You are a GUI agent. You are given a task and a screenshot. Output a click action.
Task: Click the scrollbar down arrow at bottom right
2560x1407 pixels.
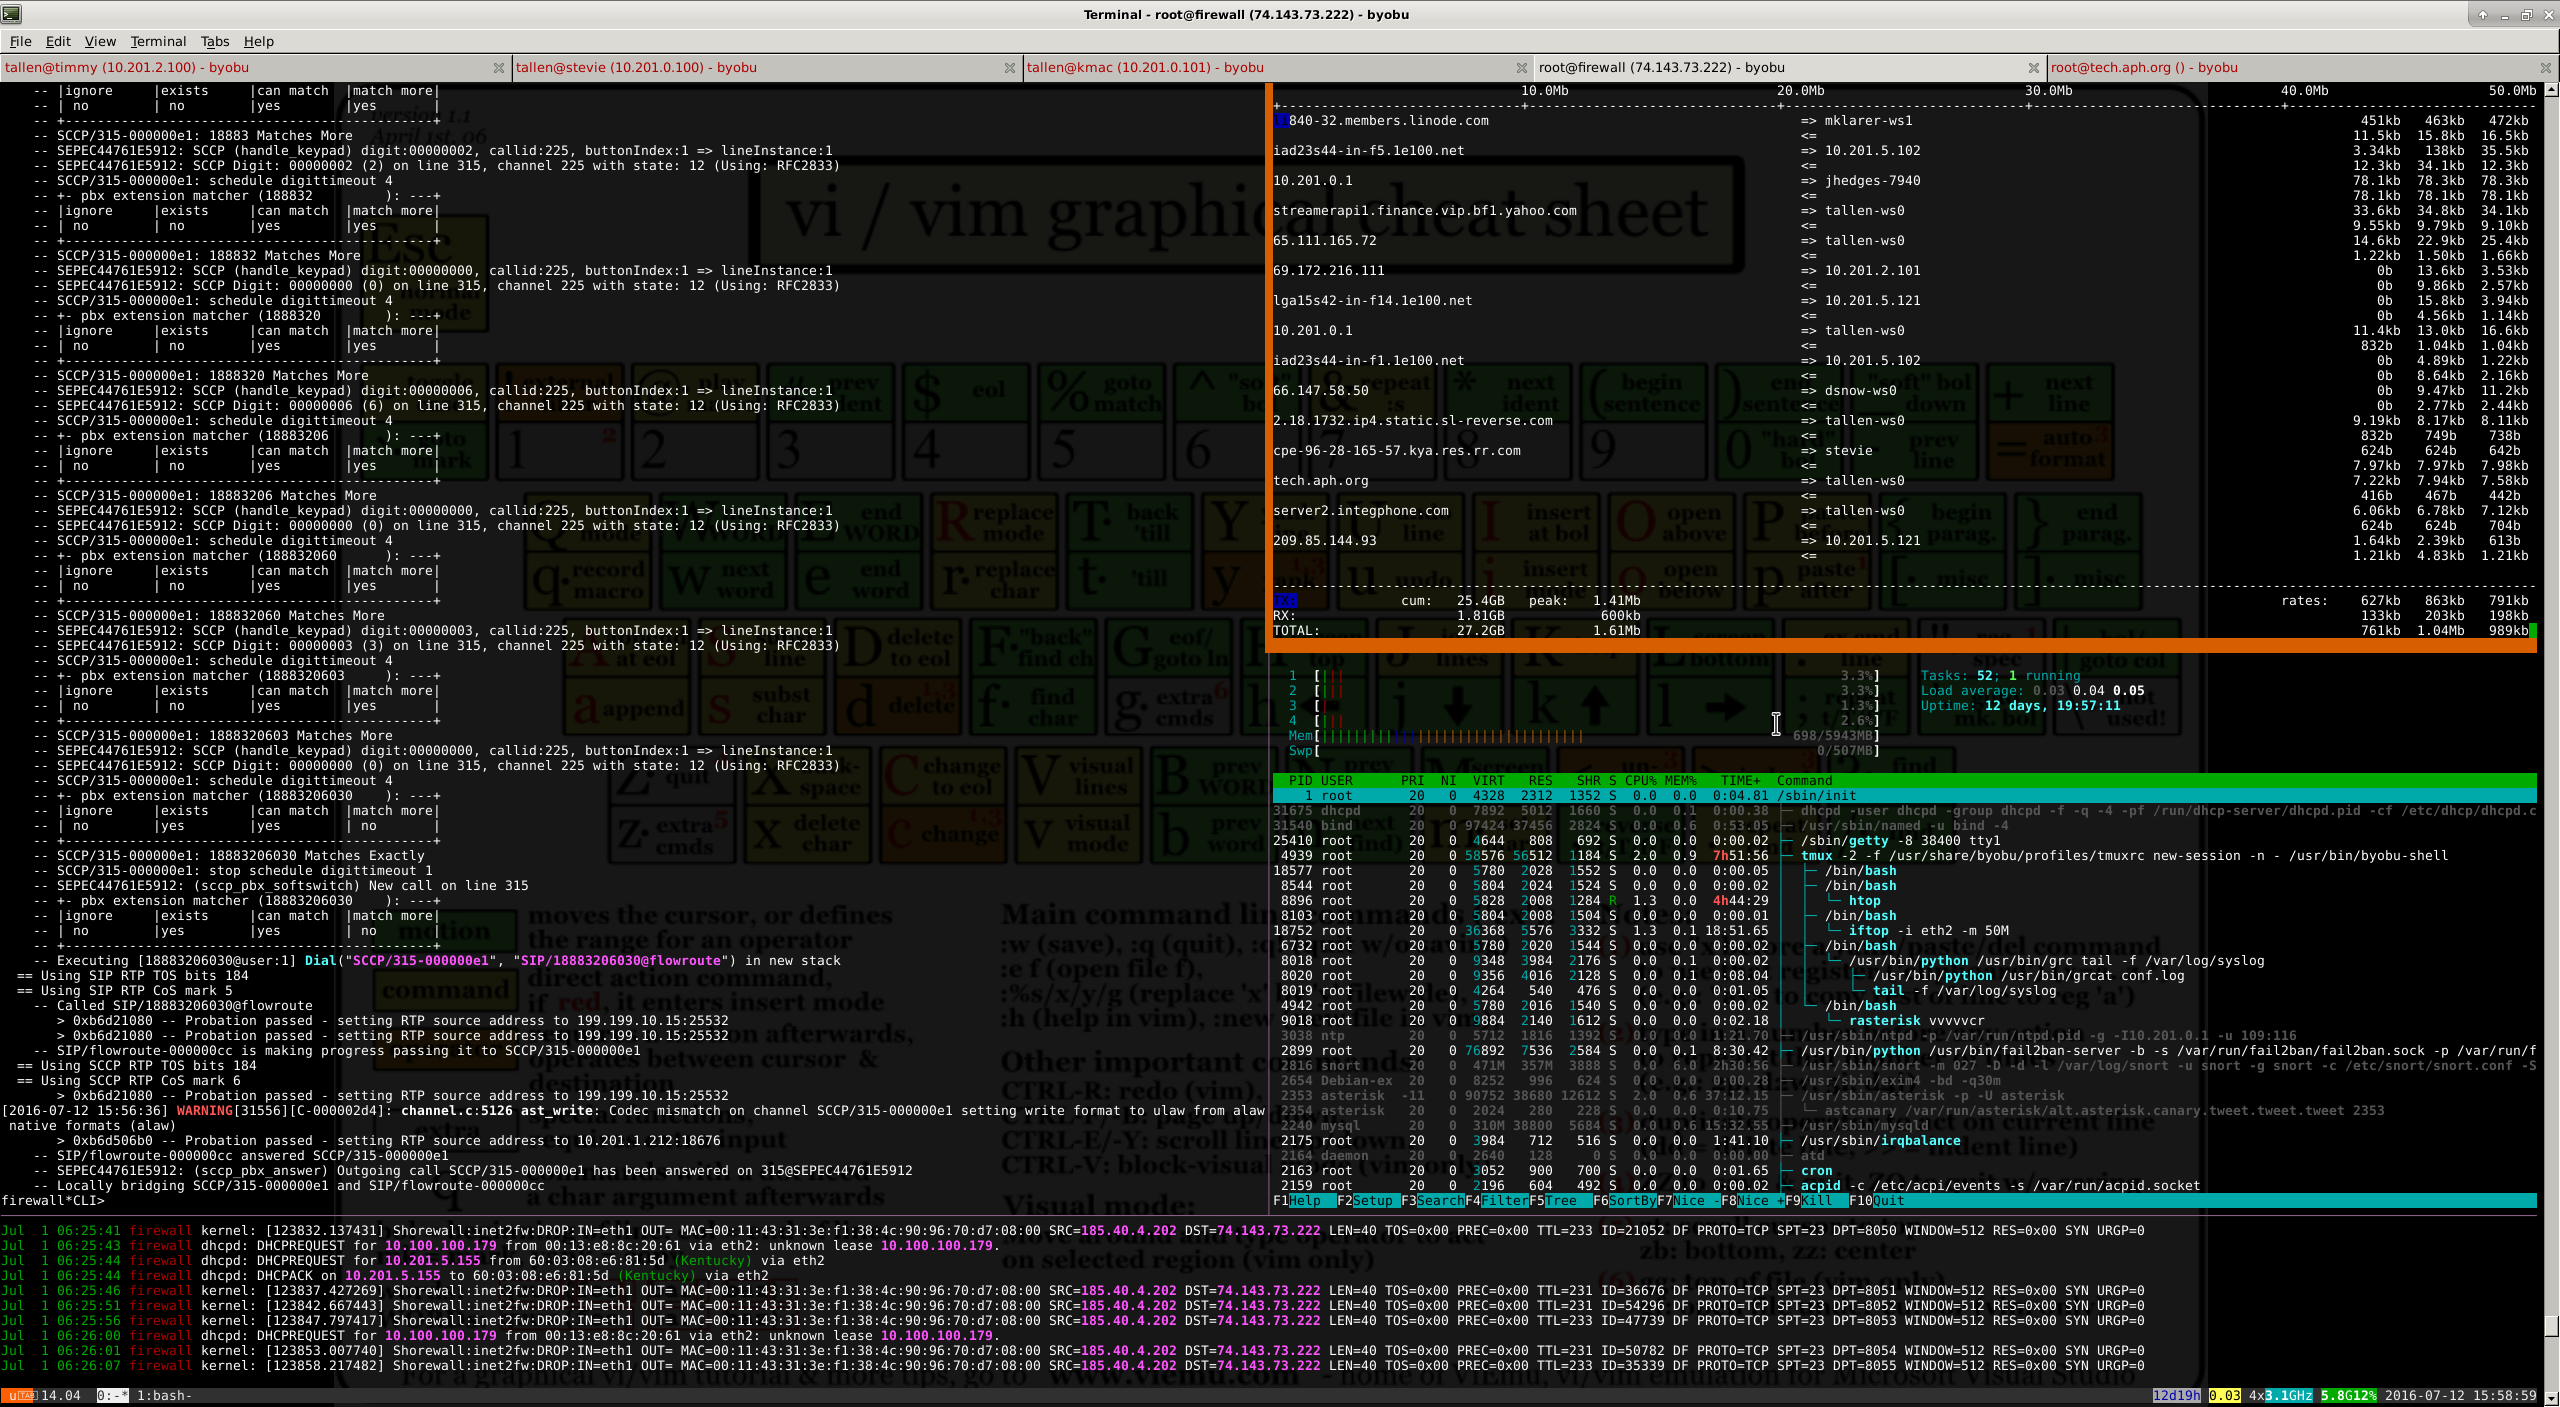coord(2551,1397)
